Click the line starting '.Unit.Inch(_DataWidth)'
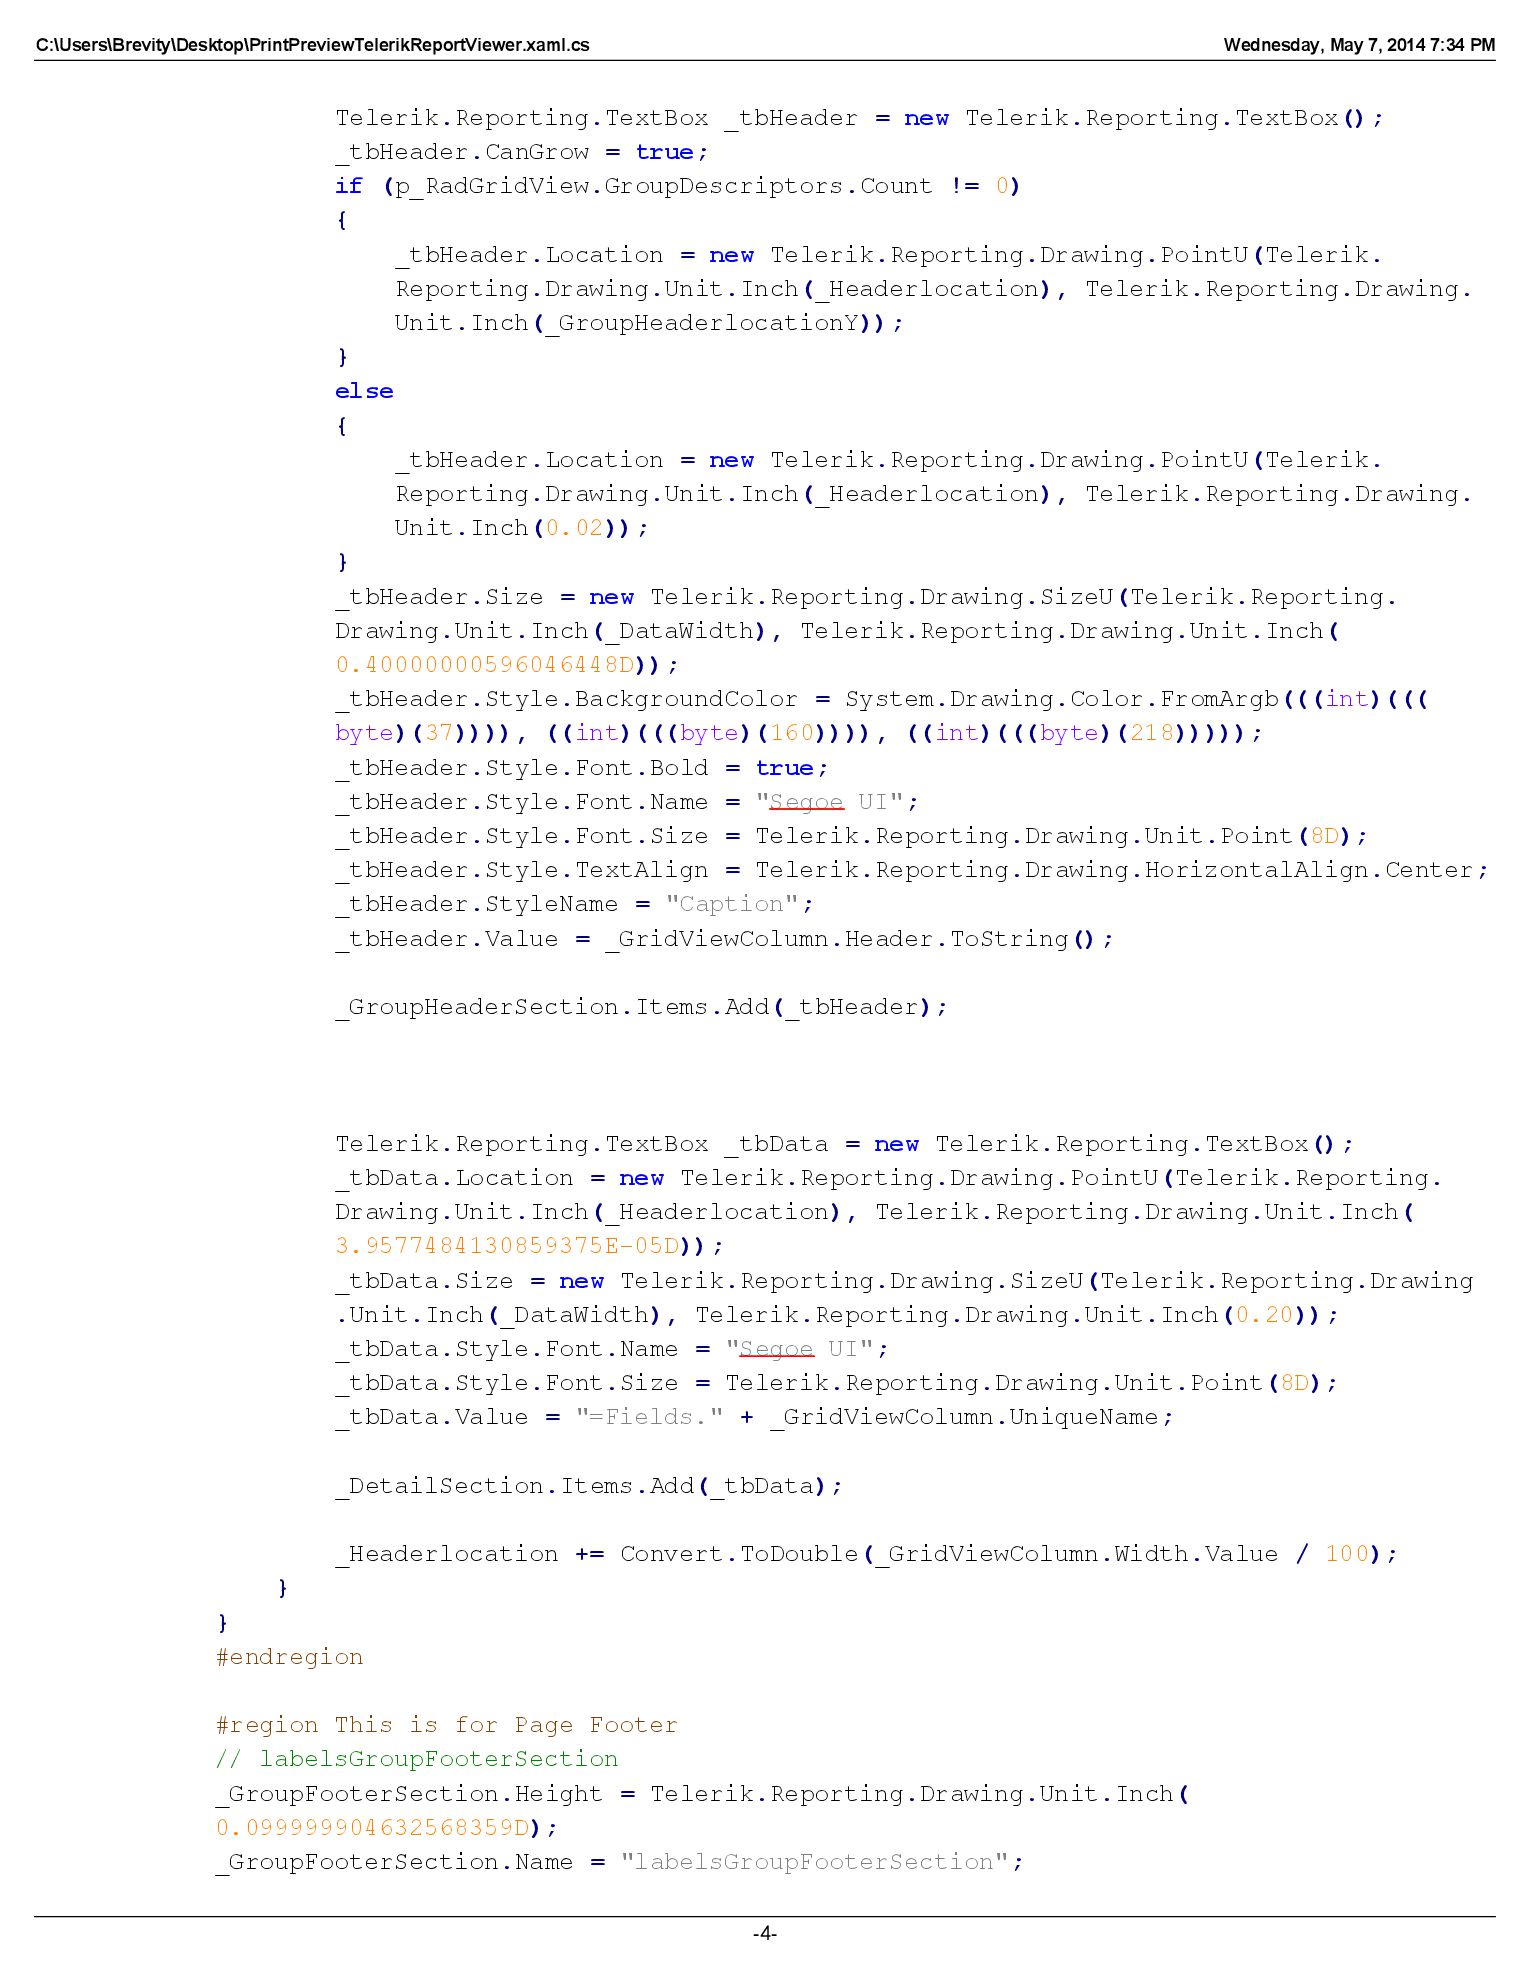 tap(837, 1315)
